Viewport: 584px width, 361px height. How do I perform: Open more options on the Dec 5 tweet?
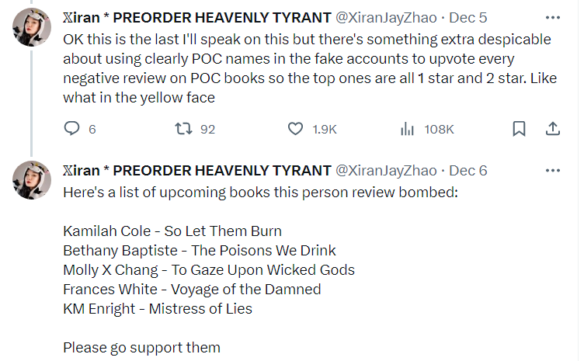[x=553, y=18]
